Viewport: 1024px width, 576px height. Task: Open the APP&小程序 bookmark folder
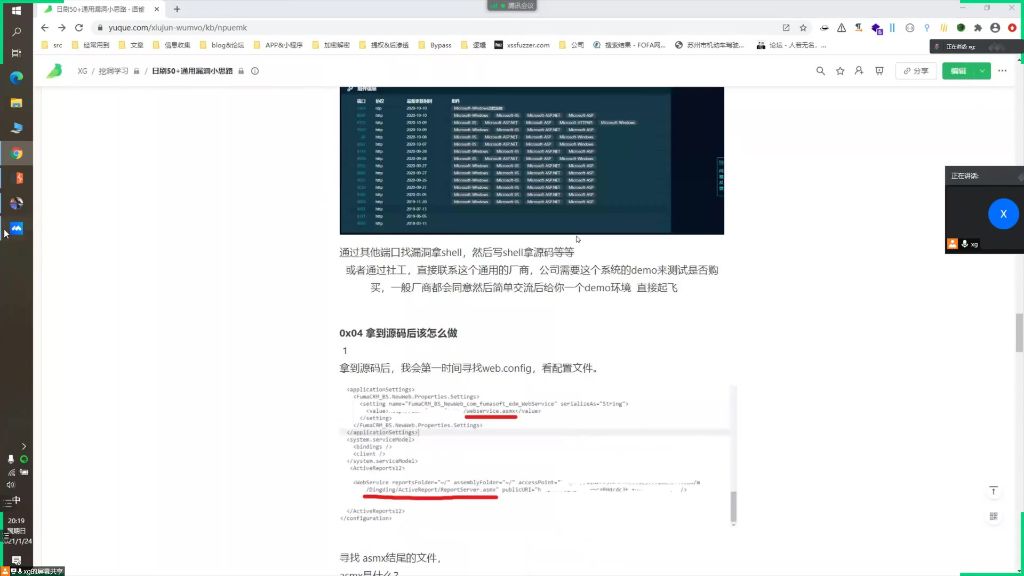(x=278, y=45)
